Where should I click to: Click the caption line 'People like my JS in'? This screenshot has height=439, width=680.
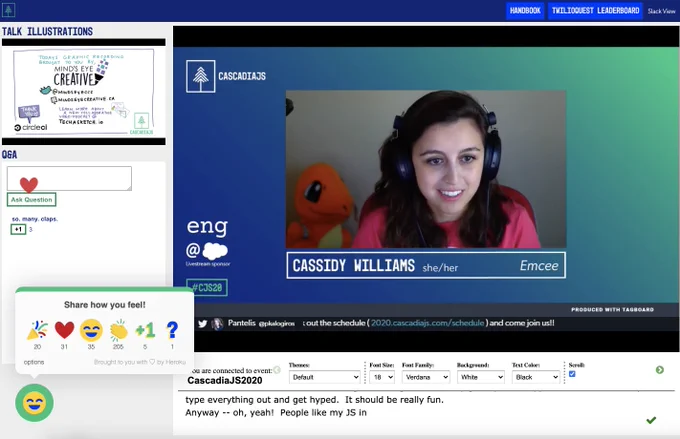(323, 413)
